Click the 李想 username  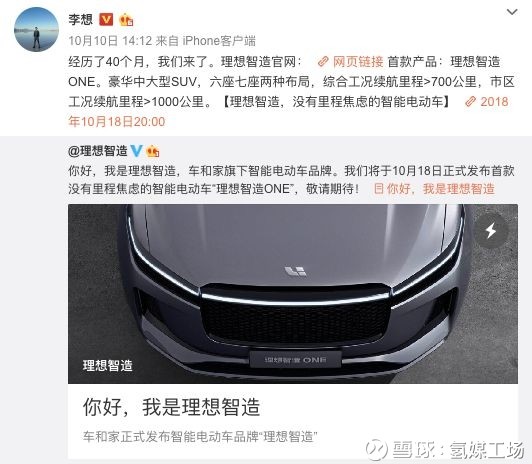click(81, 19)
